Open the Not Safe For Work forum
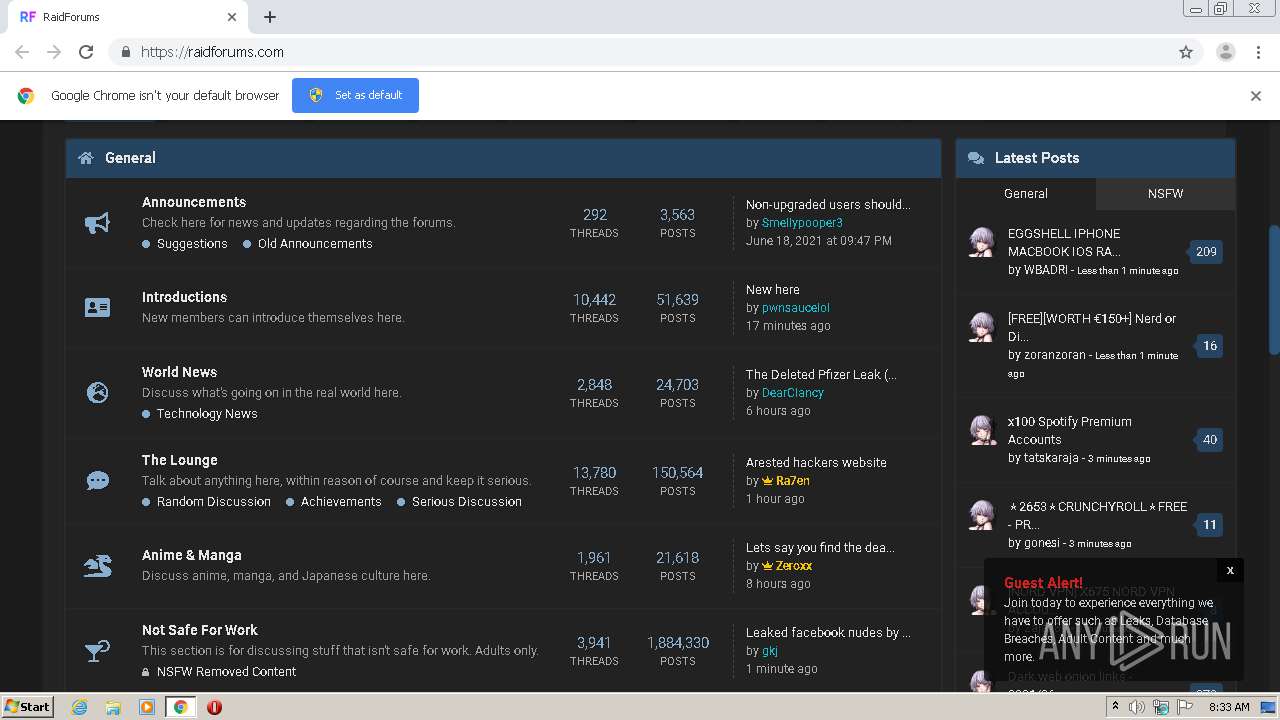Image resolution: width=1280 pixels, height=720 pixels. pos(200,630)
